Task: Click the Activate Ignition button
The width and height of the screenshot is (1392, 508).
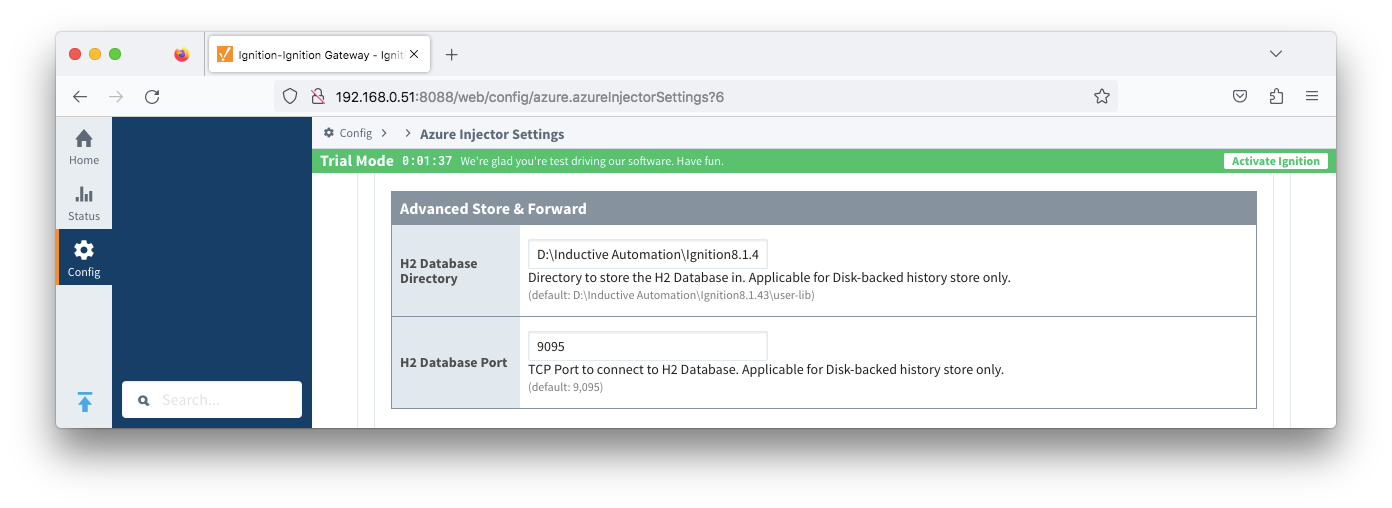Action: pyautogui.click(x=1275, y=161)
